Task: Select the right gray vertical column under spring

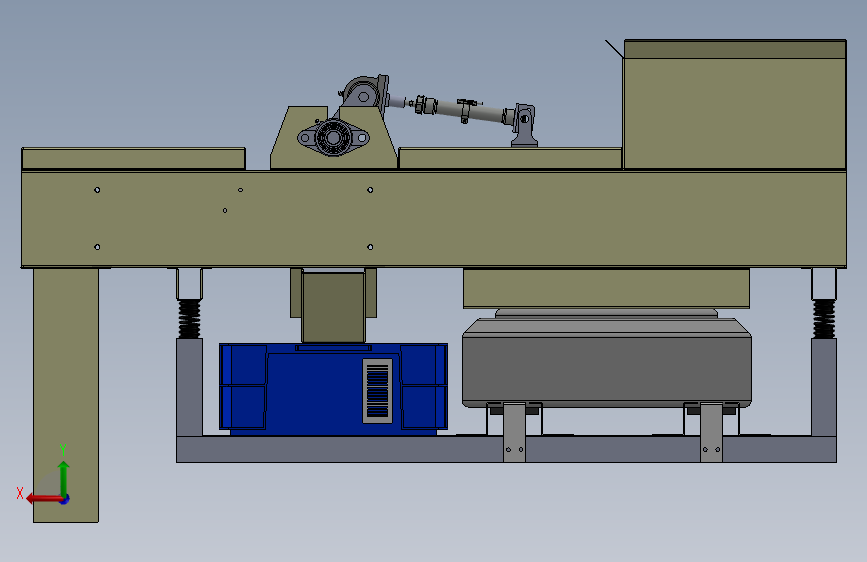Action: [x=824, y=387]
